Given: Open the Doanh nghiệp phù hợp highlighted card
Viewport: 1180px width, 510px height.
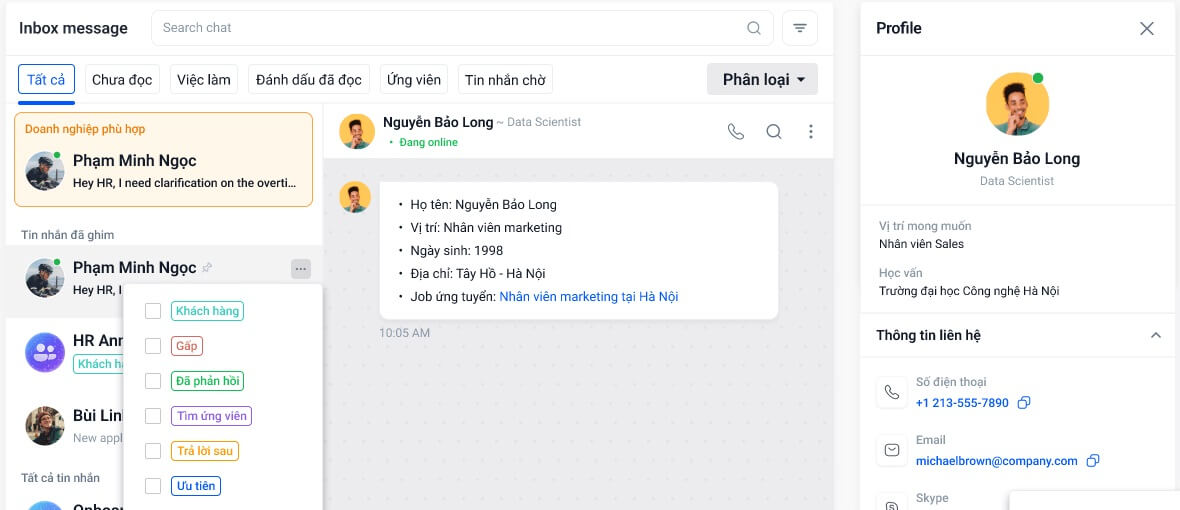Looking at the screenshot, I should (x=163, y=159).
